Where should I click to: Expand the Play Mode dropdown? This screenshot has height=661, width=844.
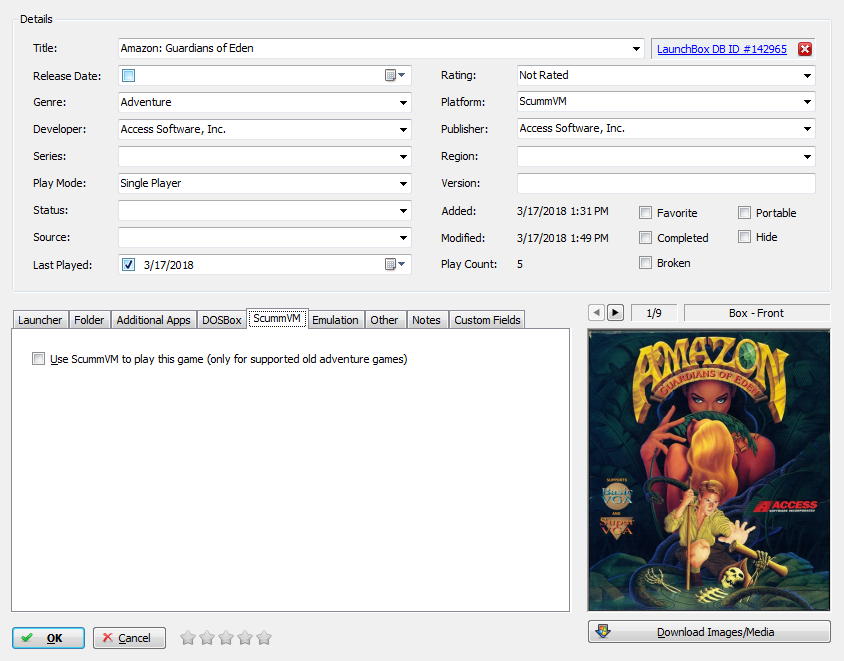(403, 184)
